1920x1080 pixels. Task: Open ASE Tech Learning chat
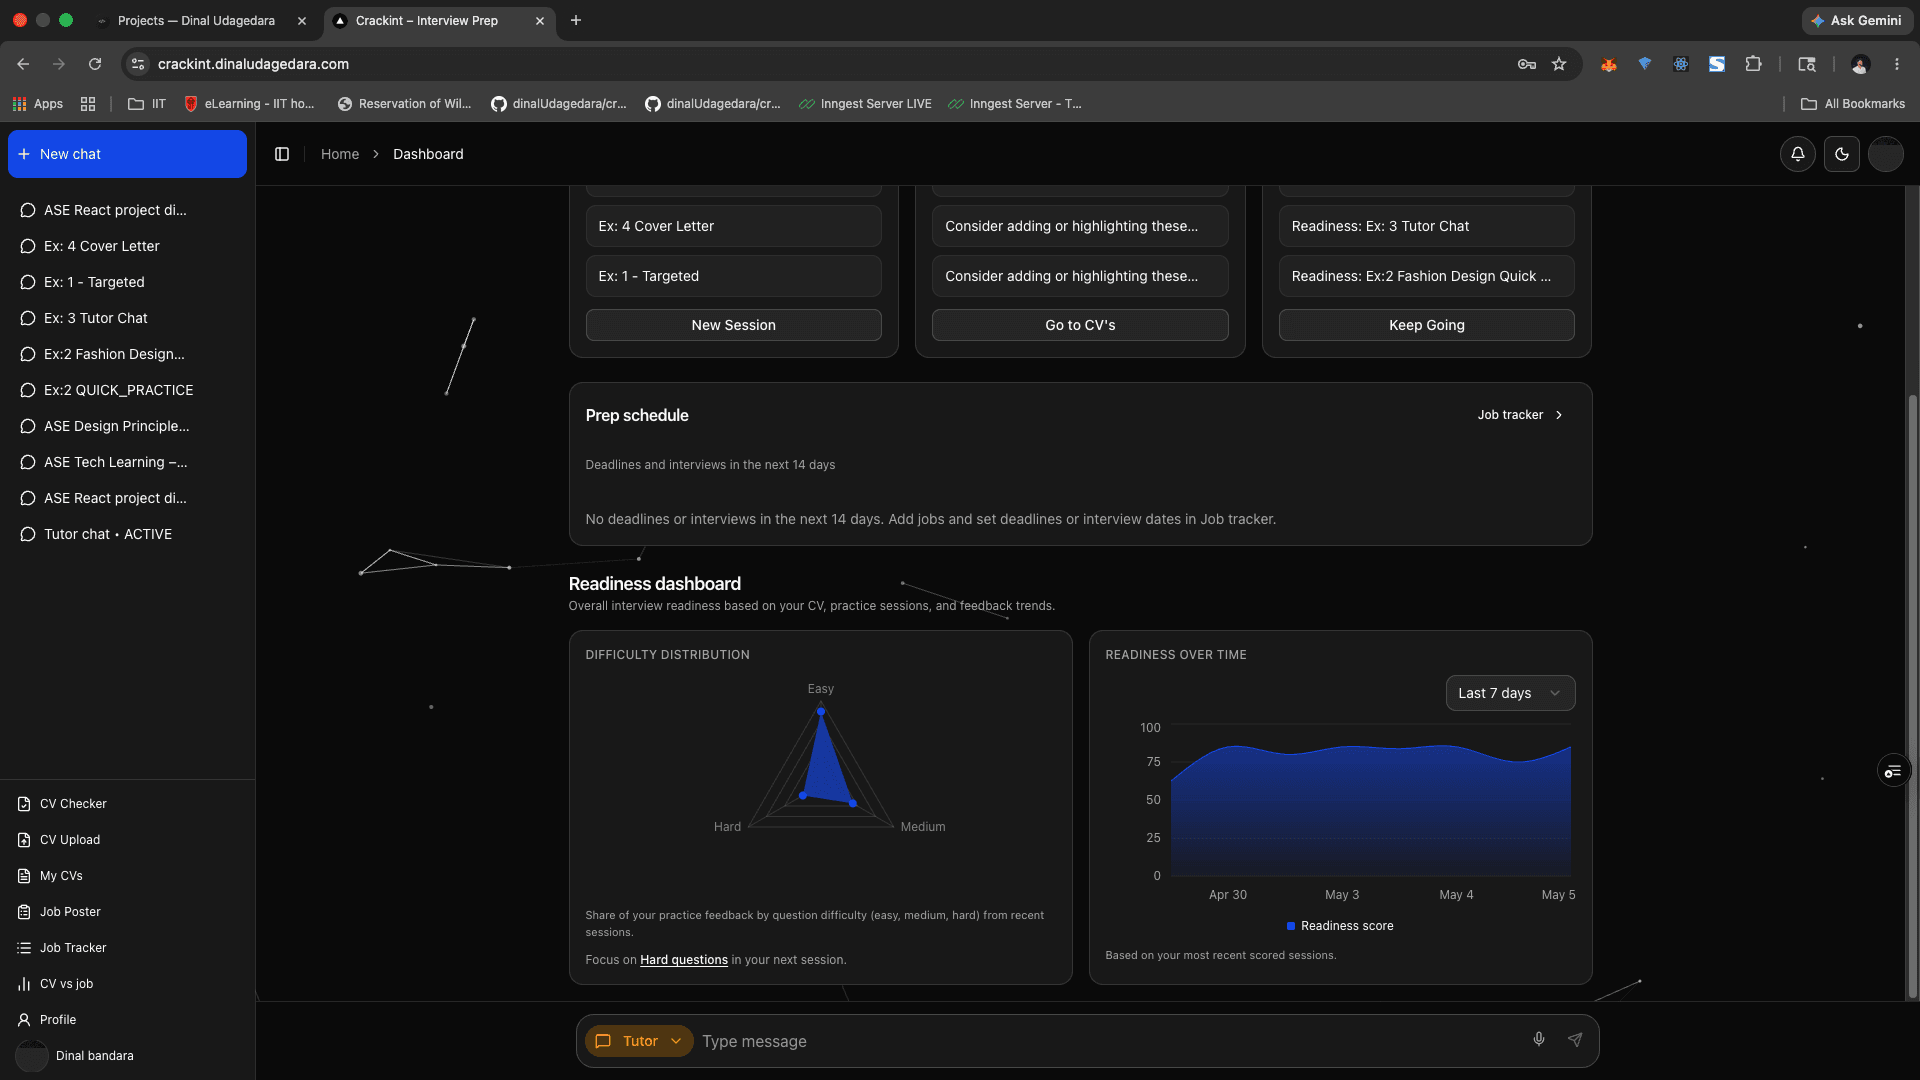coord(127,462)
